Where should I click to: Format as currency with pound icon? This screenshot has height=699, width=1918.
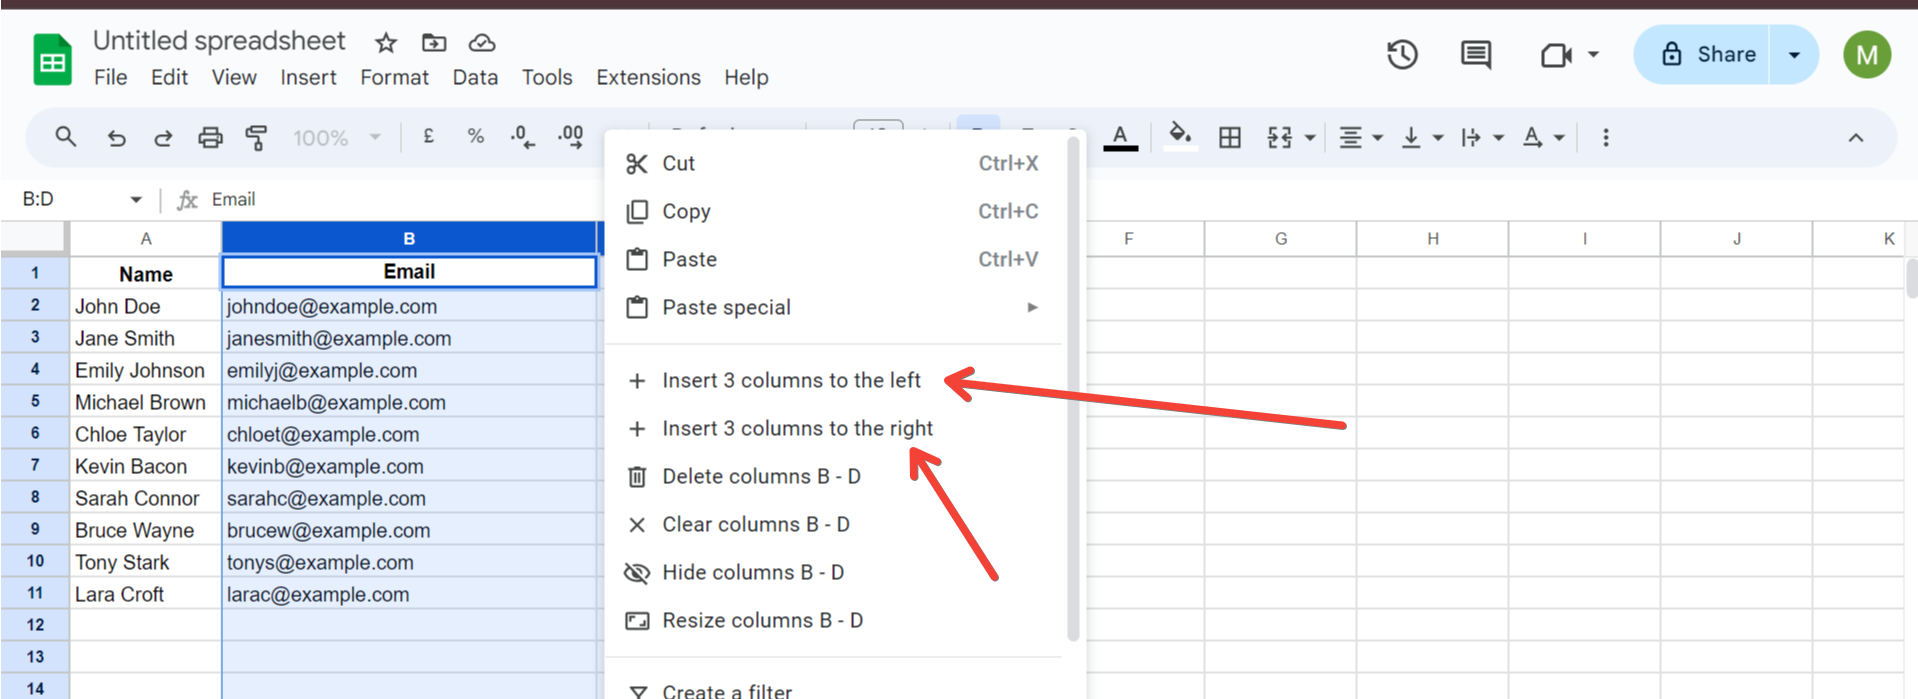(x=428, y=137)
